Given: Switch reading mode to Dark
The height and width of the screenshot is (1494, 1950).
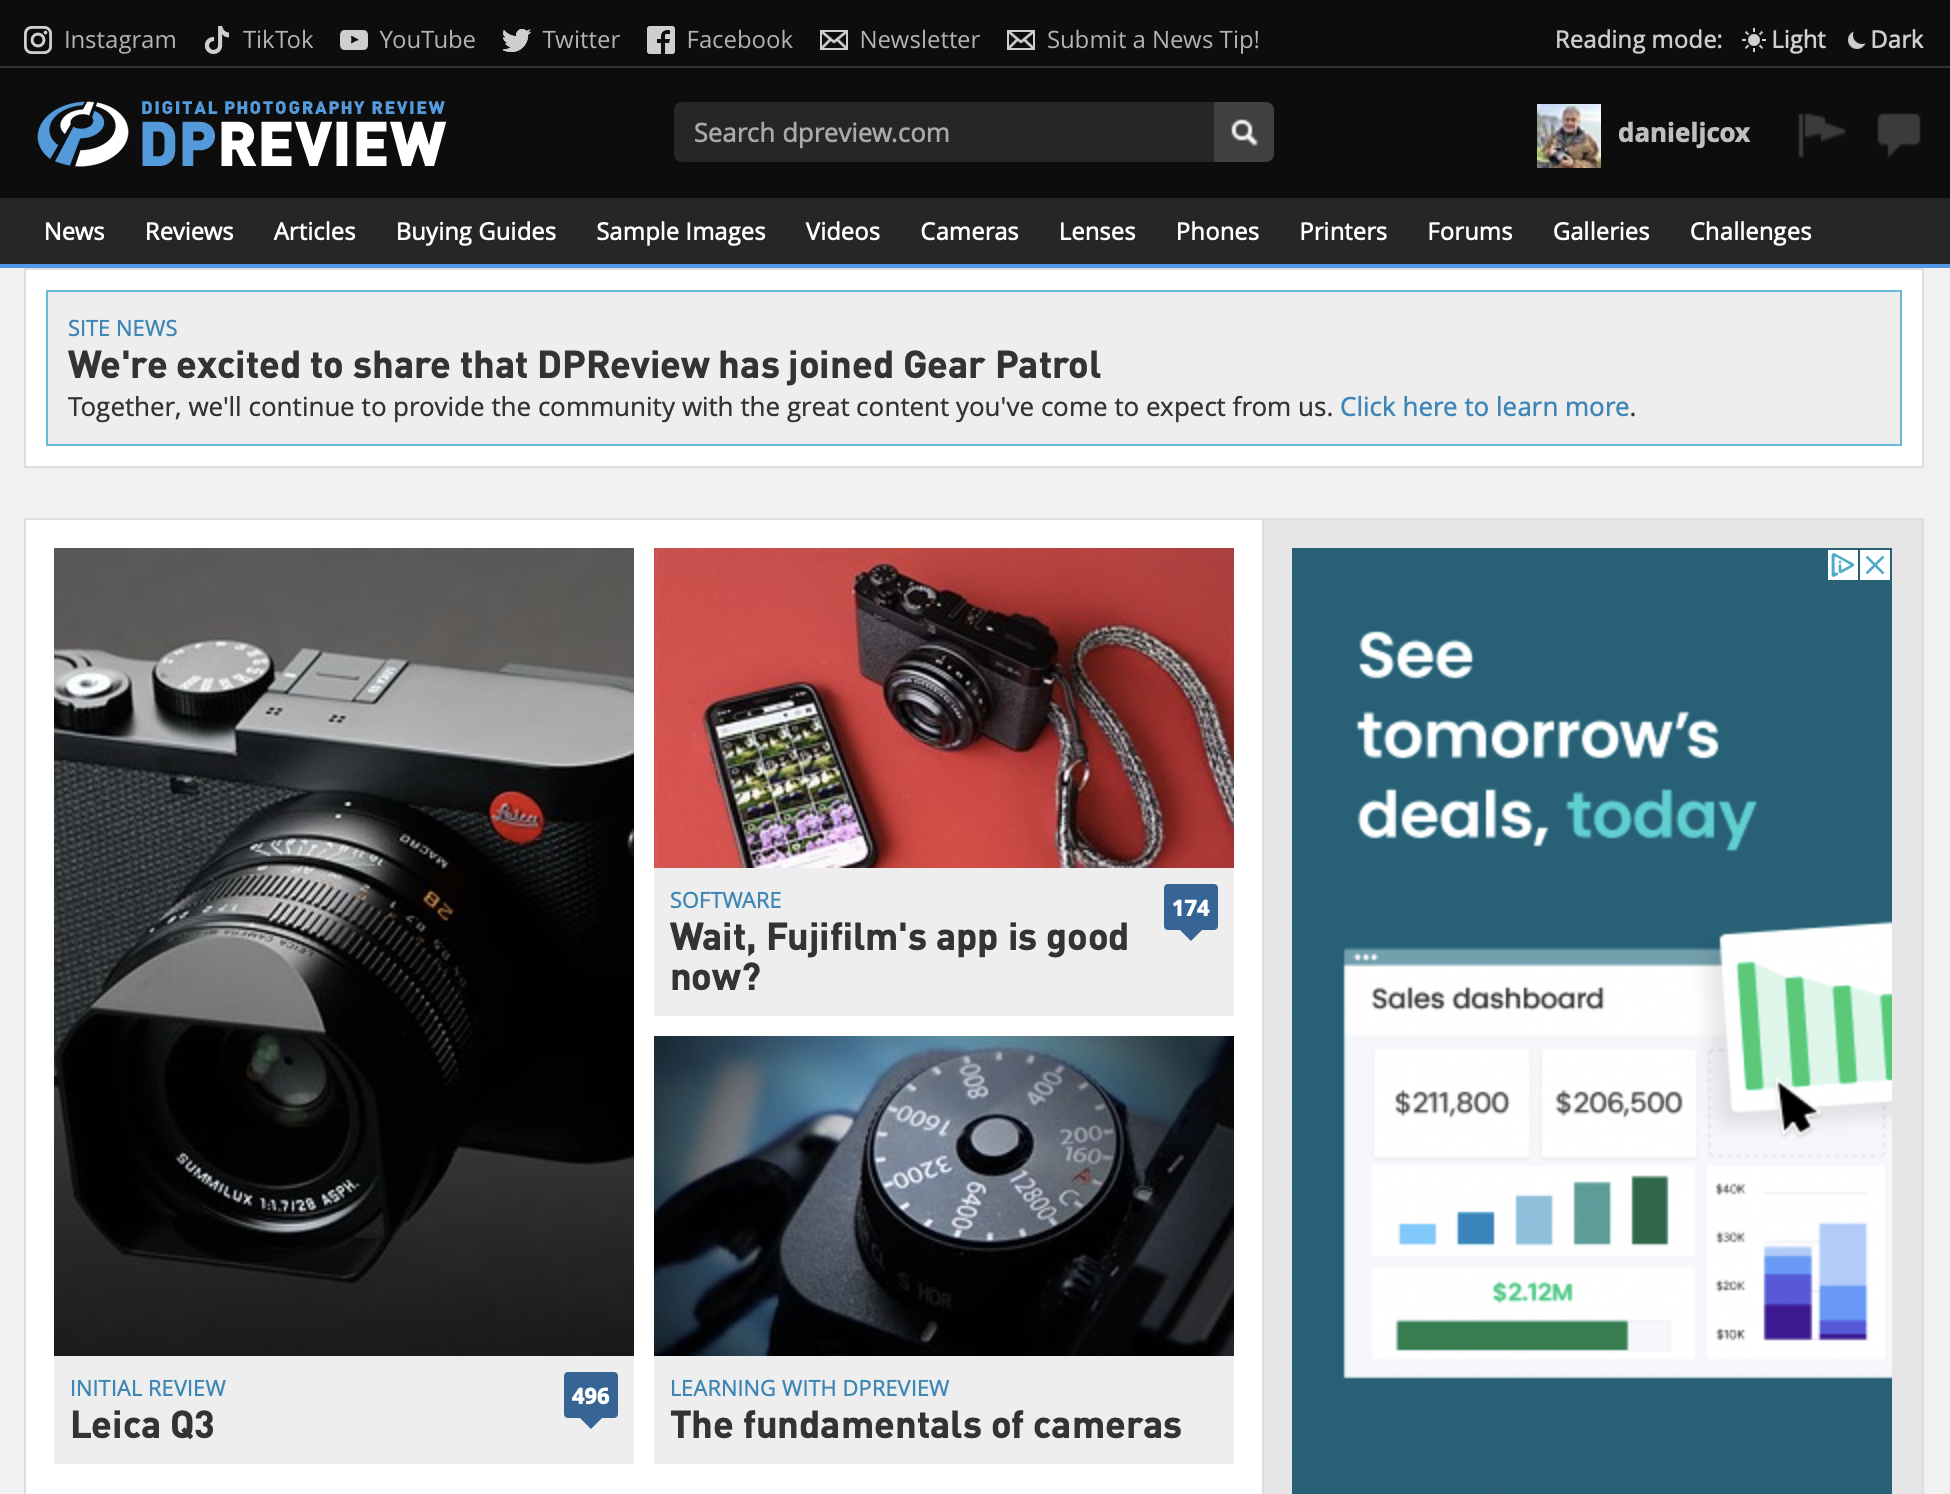Looking at the screenshot, I should (1885, 40).
